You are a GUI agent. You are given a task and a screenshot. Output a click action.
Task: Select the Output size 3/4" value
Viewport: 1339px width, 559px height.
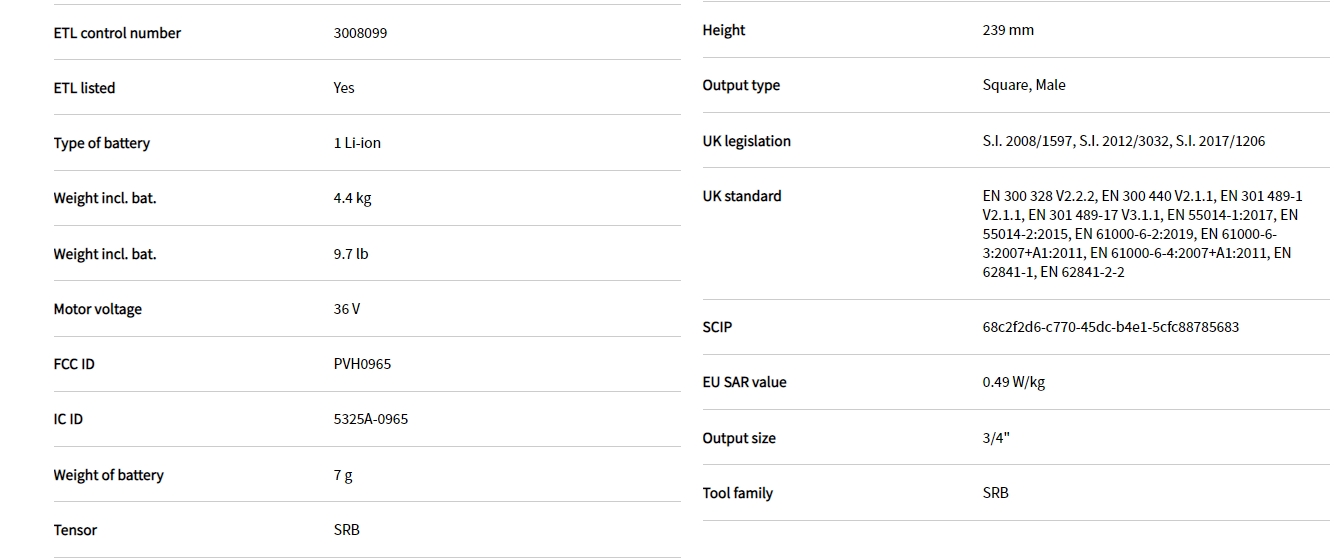pyautogui.click(x=996, y=438)
